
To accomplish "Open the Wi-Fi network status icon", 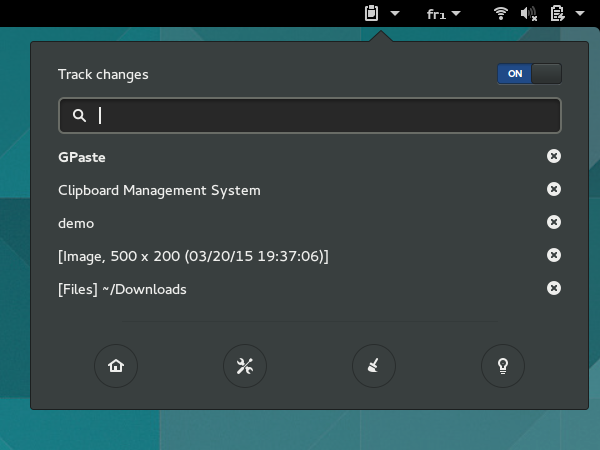I will (501, 13).
